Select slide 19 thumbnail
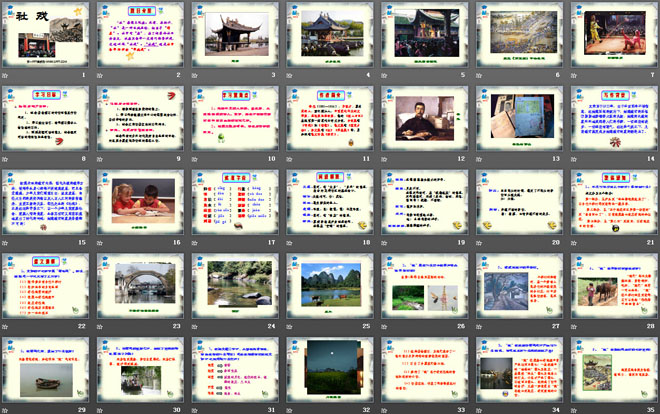Viewport: 660px width, 414px height. click(424, 202)
